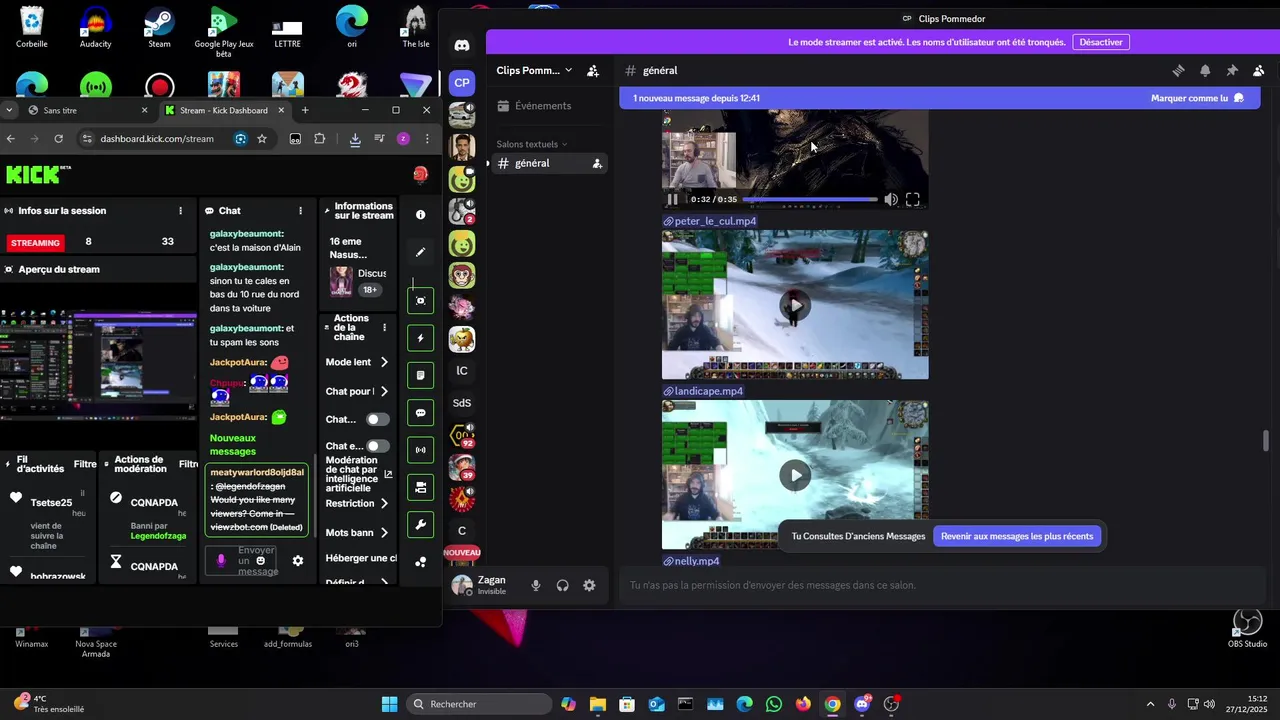
Task: Open File Explorer from taskbar
Action: [x=597, y=704]
